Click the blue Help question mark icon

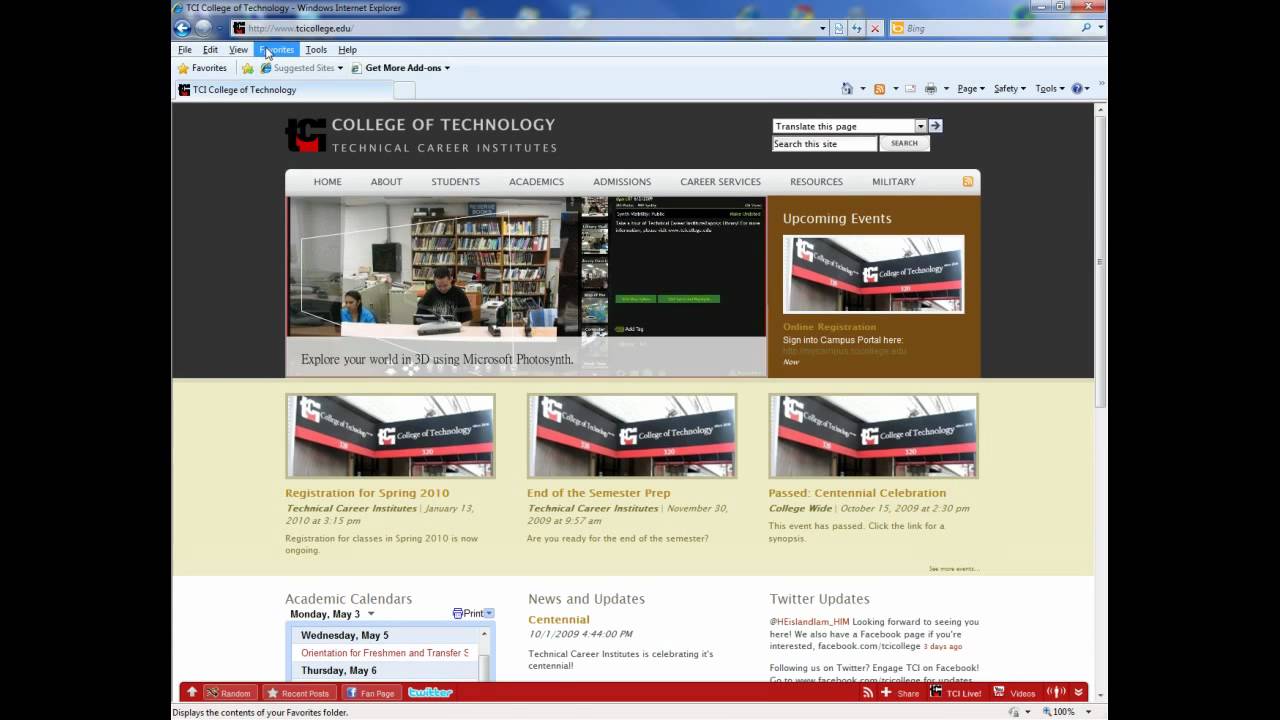point(1077,89)
